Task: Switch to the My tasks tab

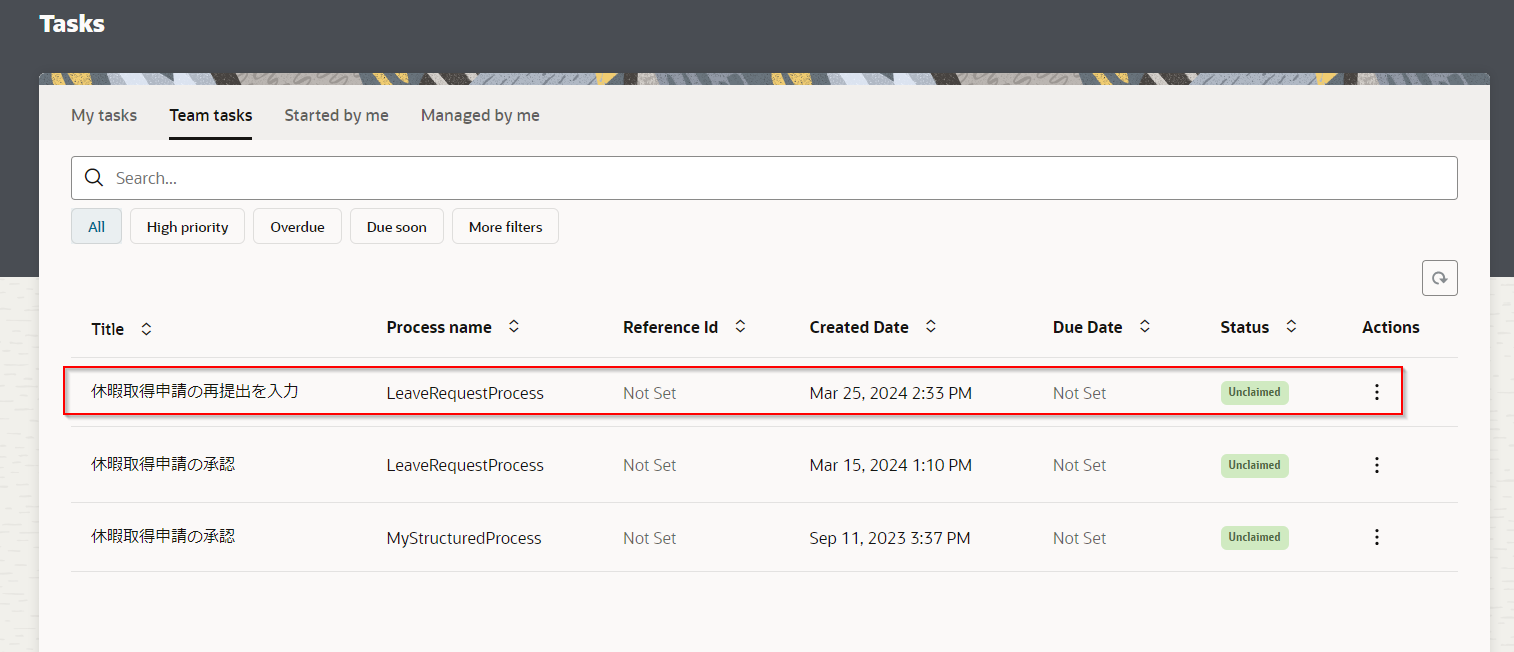Action: click(104, 116)
